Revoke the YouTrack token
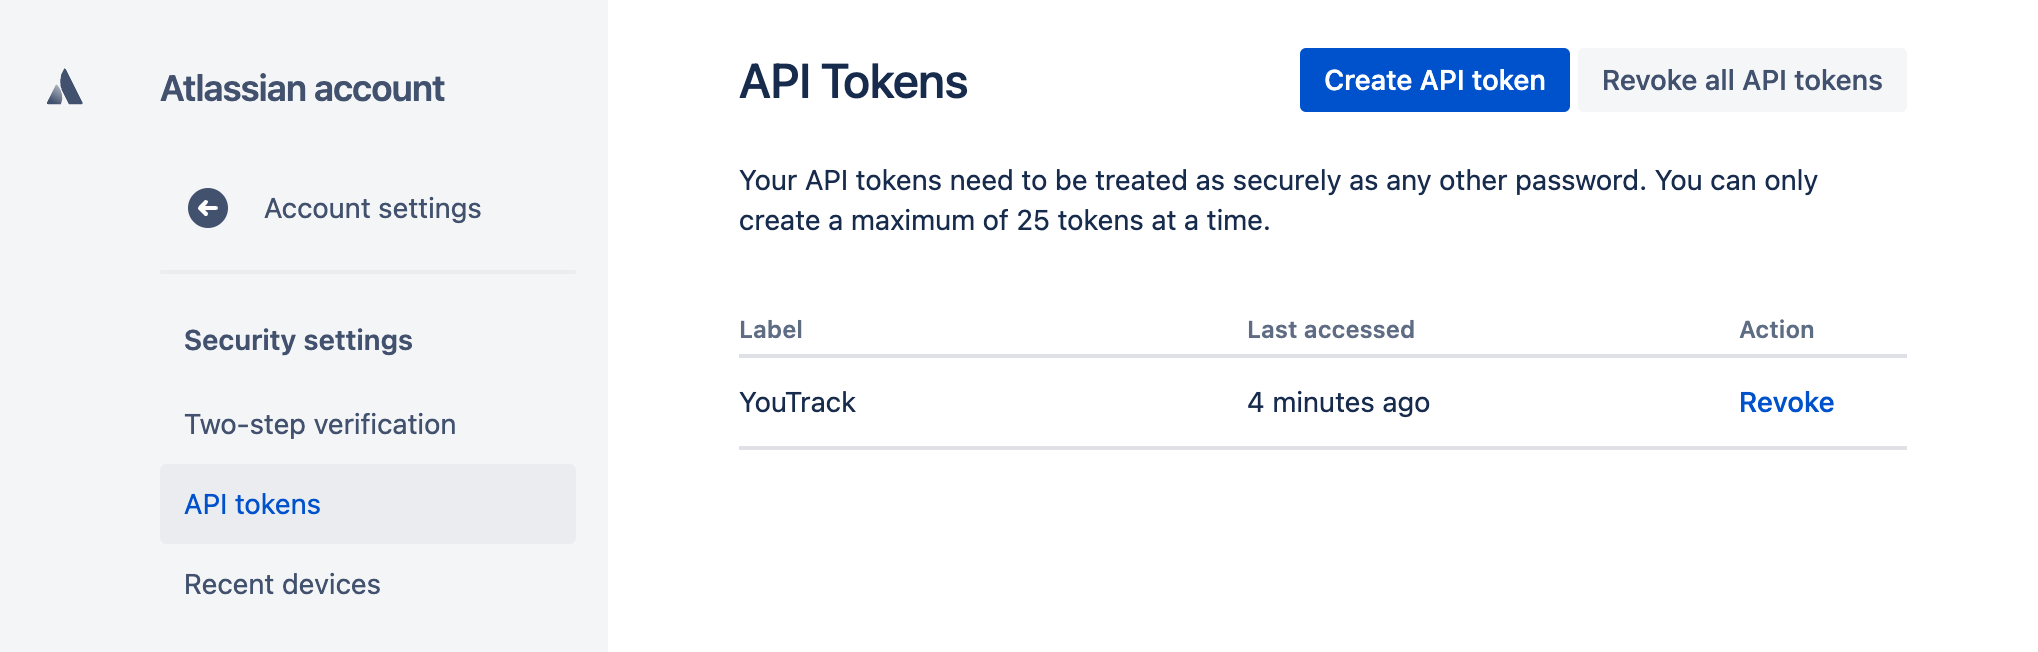2038x652 pixels. click(1786, 402)
